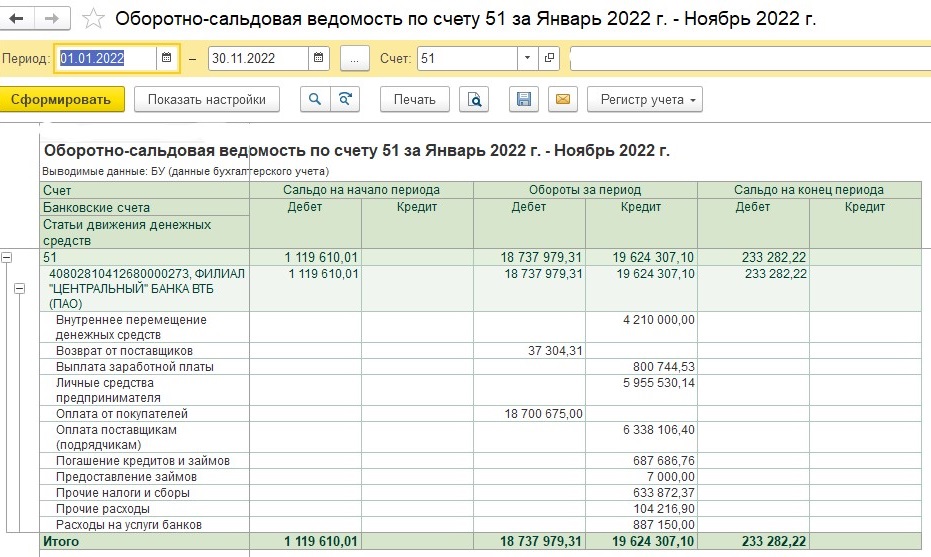Click the Сформировать button
This screenshot has width=931, height=557.
62,99
